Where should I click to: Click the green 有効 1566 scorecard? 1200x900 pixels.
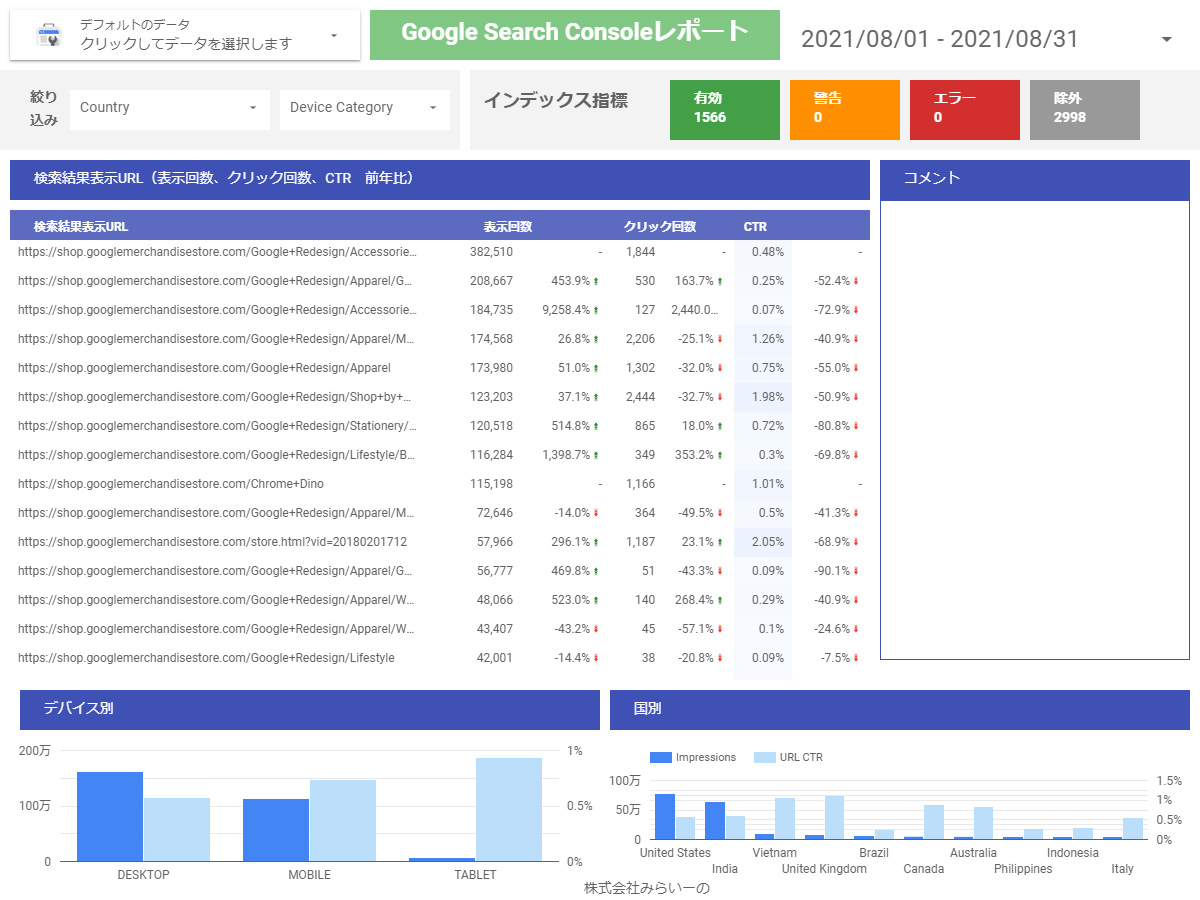point(725,109)
